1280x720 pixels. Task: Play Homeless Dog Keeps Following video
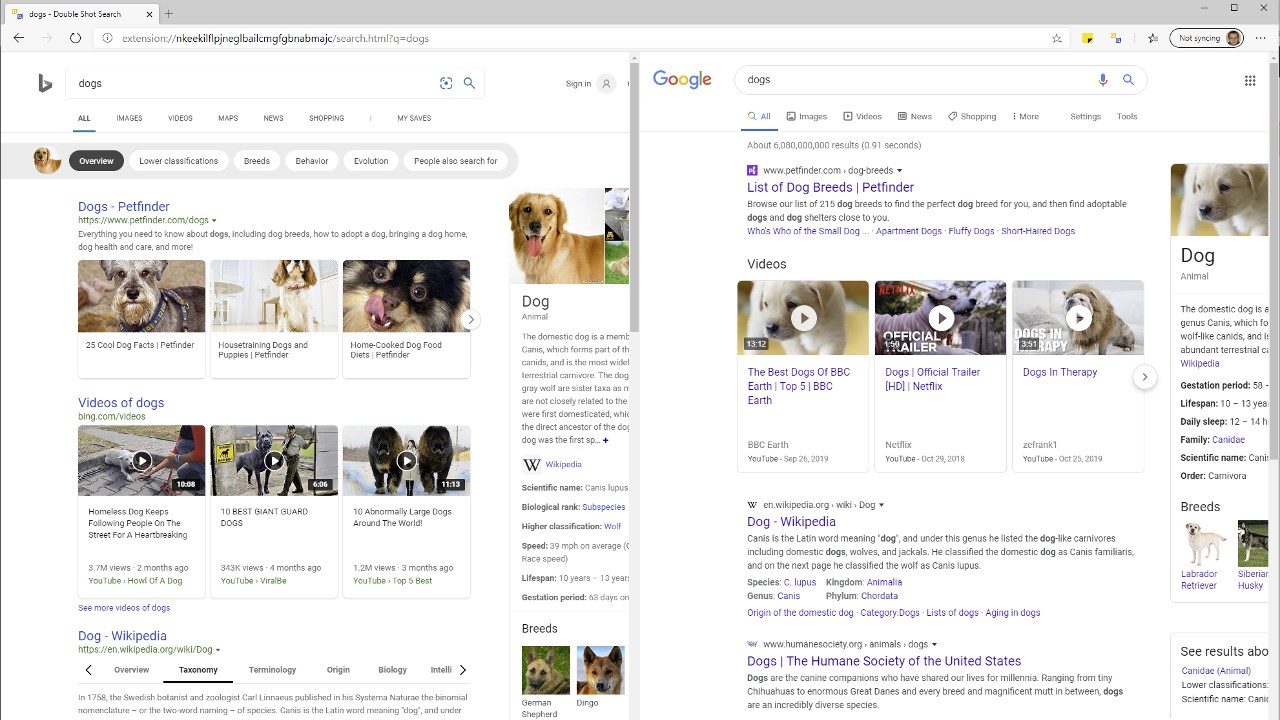pyautogui.click(x=142, y=461)
